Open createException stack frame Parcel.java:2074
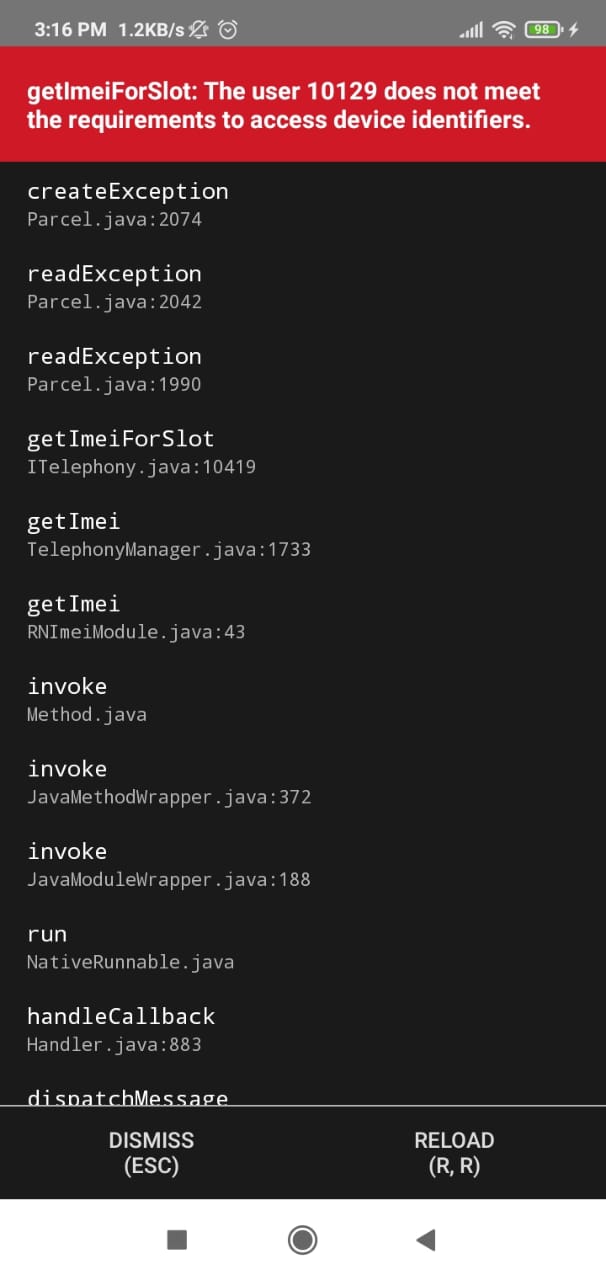Viewport: 606px width, 1280px height. coord(303,204)
